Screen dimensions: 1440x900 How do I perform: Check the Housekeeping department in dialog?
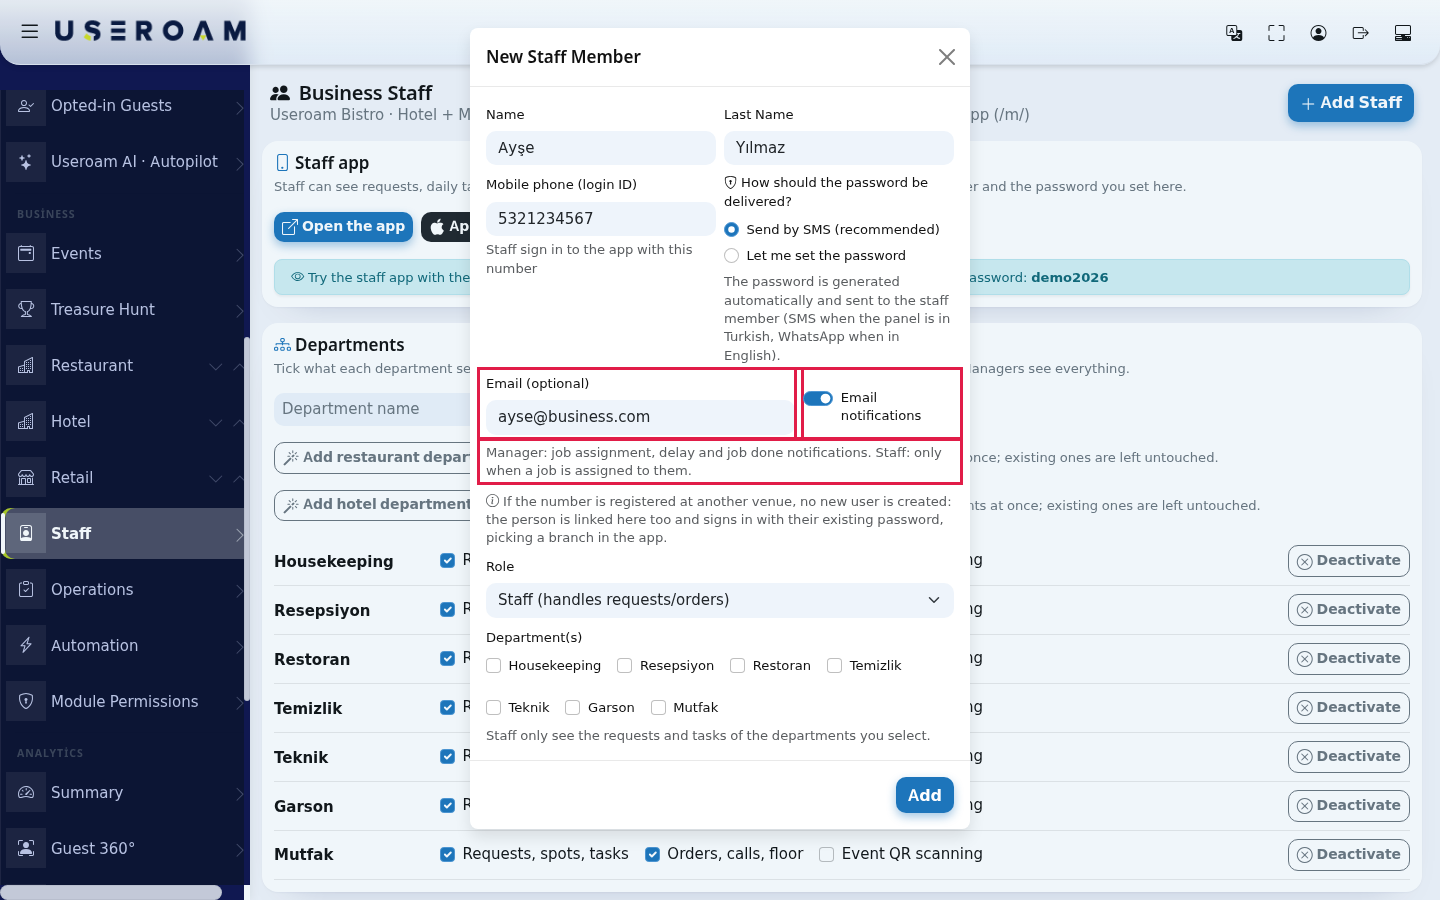click(x=494, y=665)
